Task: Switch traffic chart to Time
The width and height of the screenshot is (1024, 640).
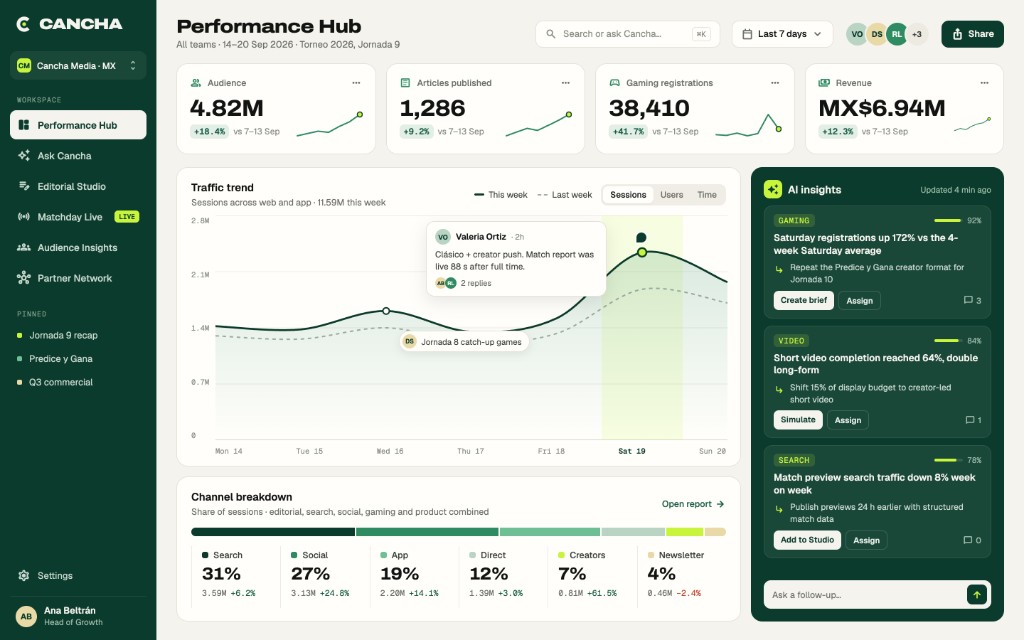Action: pyautogui.click(x=707, y=195)
